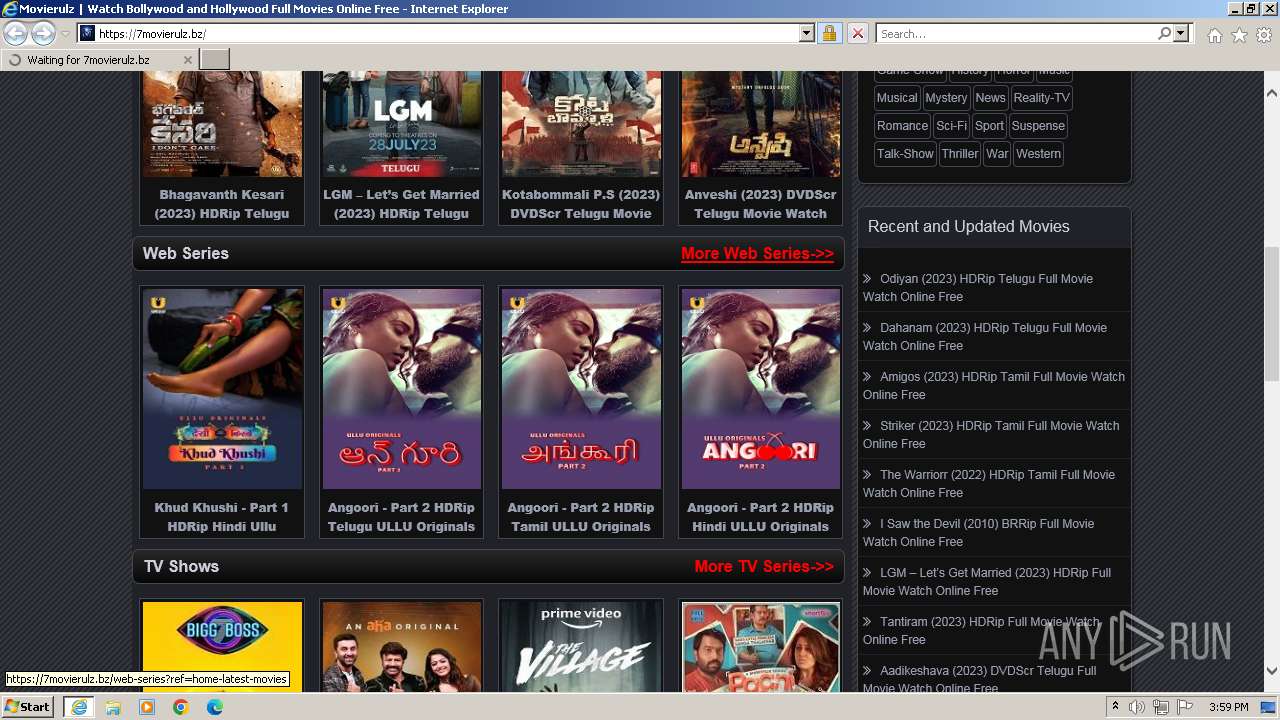The height and width of the screenshot is (720, 1280).
Task: Open the Bigg Boss TV show thumbnail
Action: [222, 646]
